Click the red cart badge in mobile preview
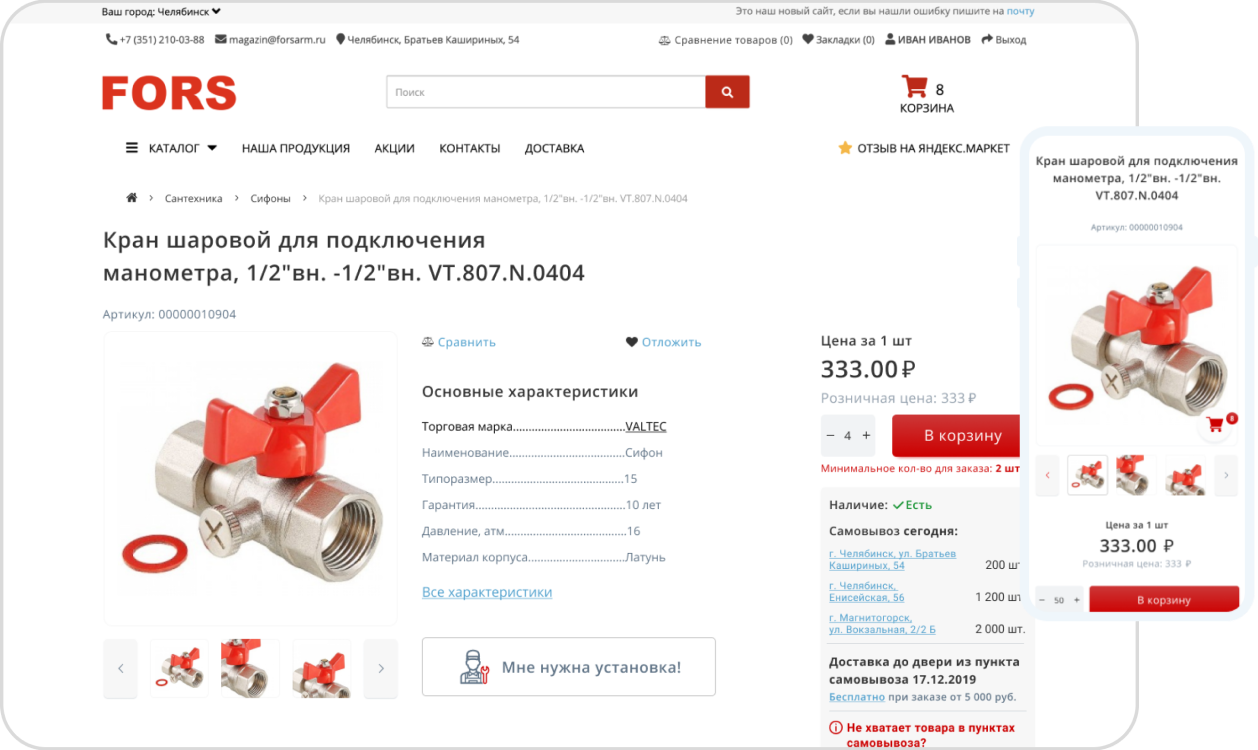 (x=1217, y=425)
